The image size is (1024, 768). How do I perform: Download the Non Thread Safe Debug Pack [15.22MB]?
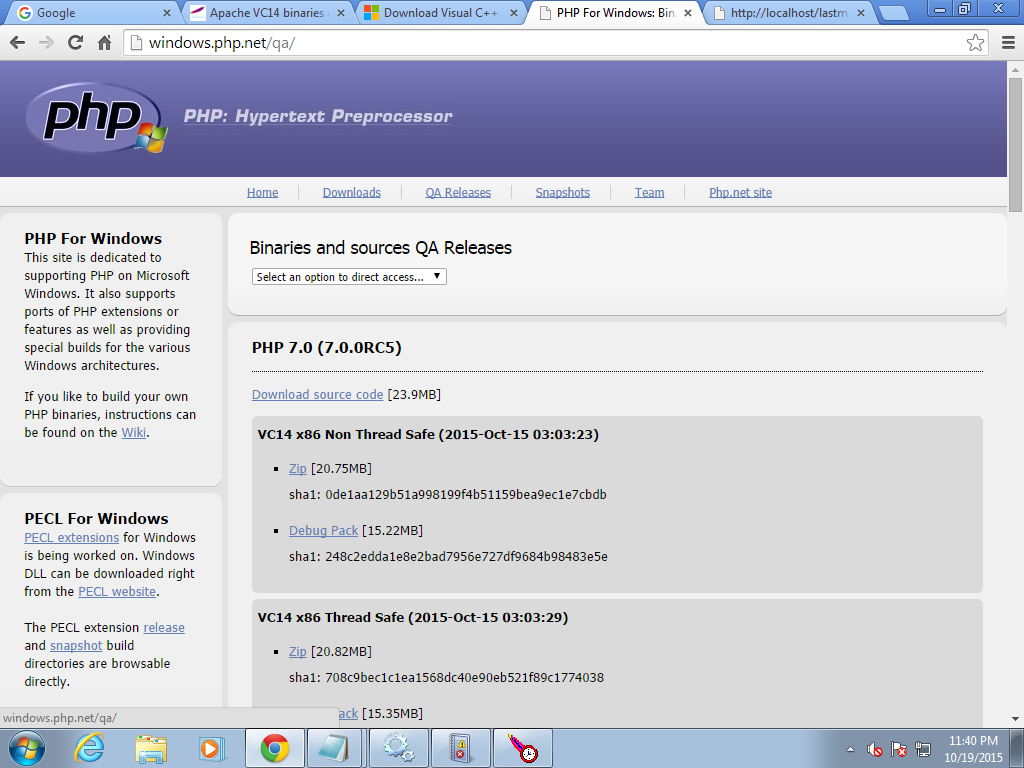point(323,531)
